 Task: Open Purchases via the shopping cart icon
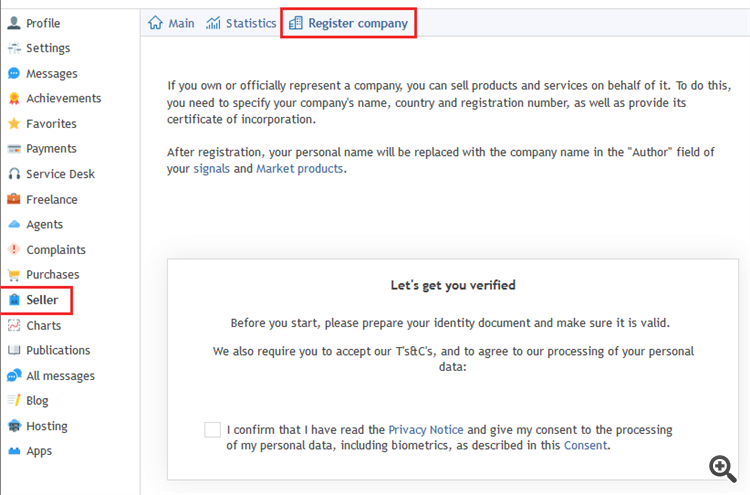pyautogui.click(x=14, y=275)
